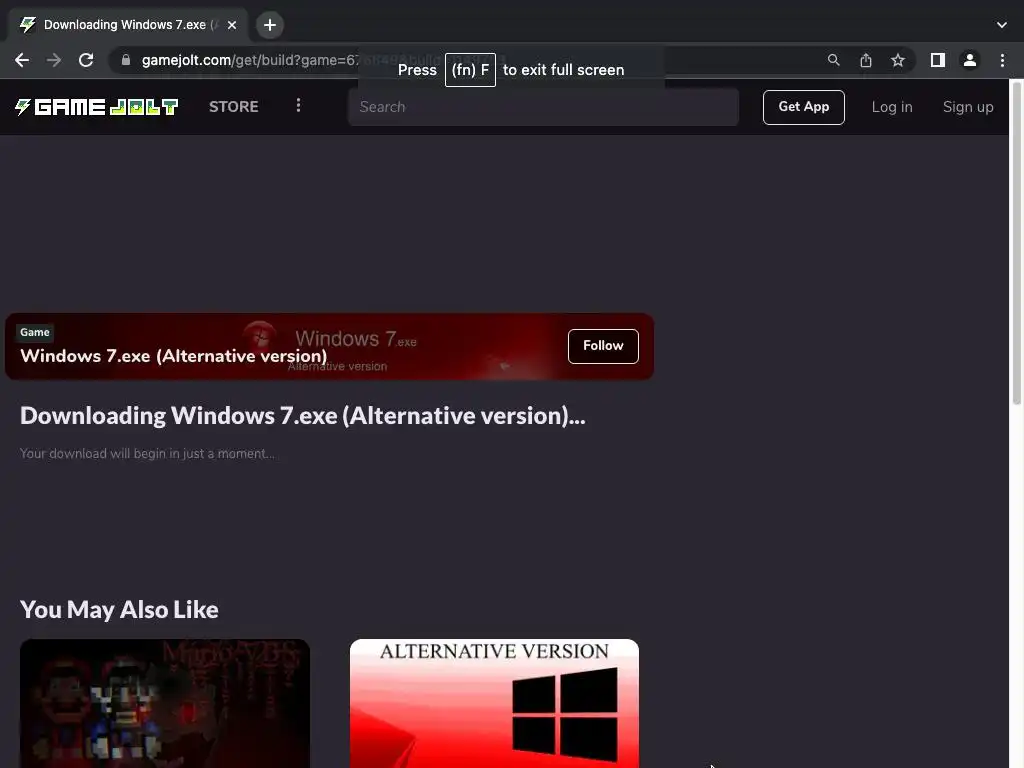The image size is (1024, 768).
Task: Go back using the browser back arrow
Action: point(22,60)
